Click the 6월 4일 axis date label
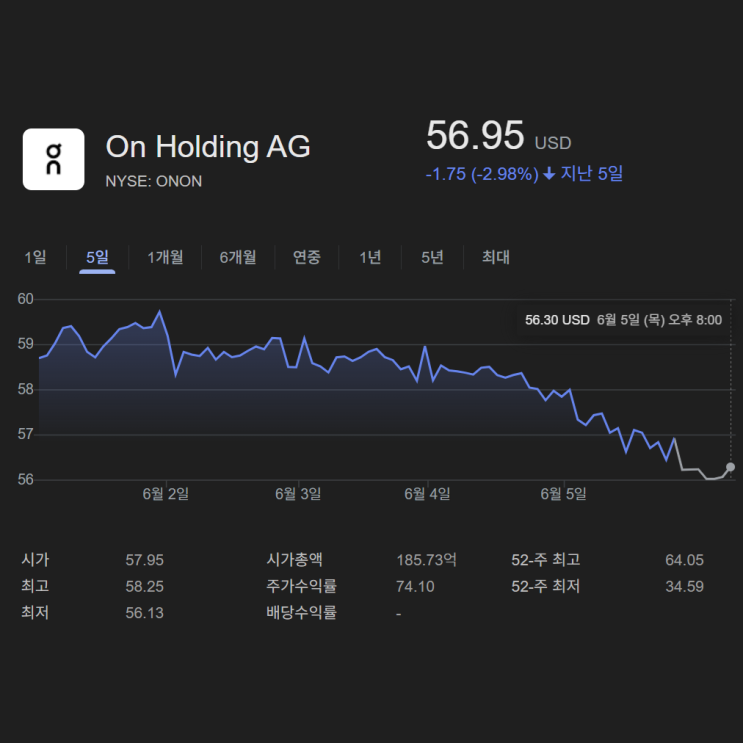The height and width of the screenshot is (743, 743). click(x=427, y=494)
